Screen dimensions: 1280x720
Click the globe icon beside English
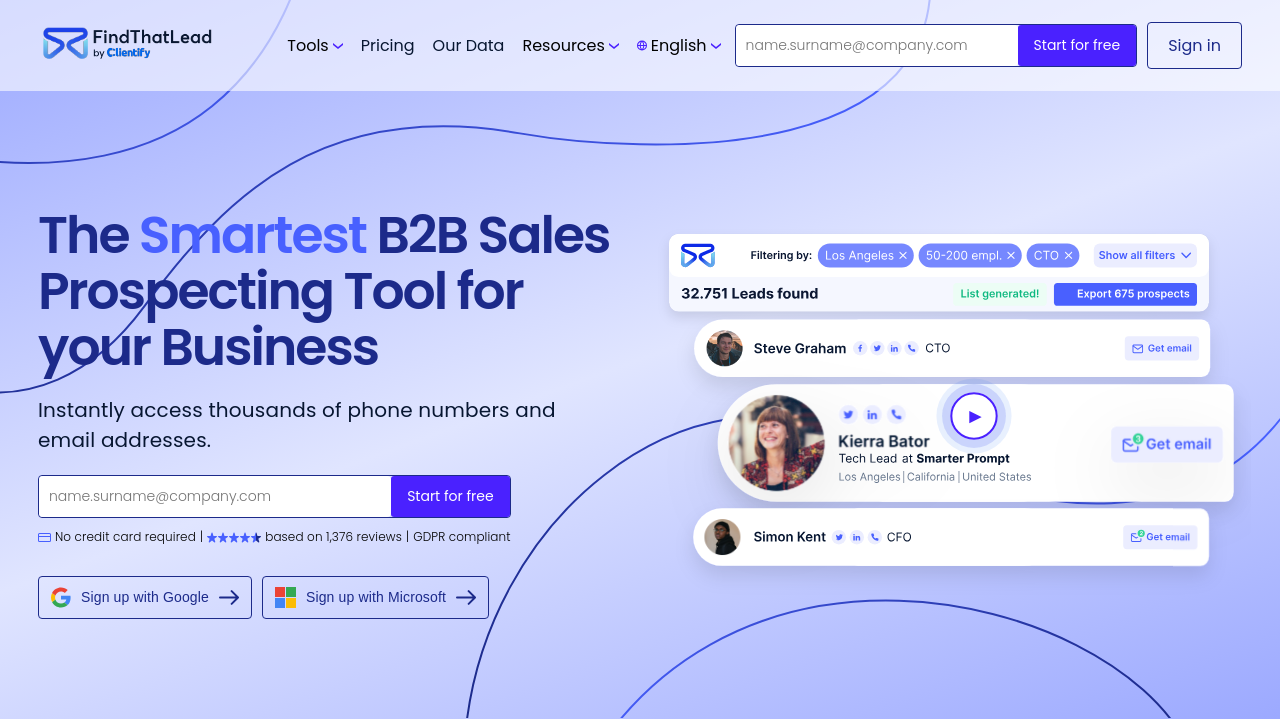pos(642,46)
